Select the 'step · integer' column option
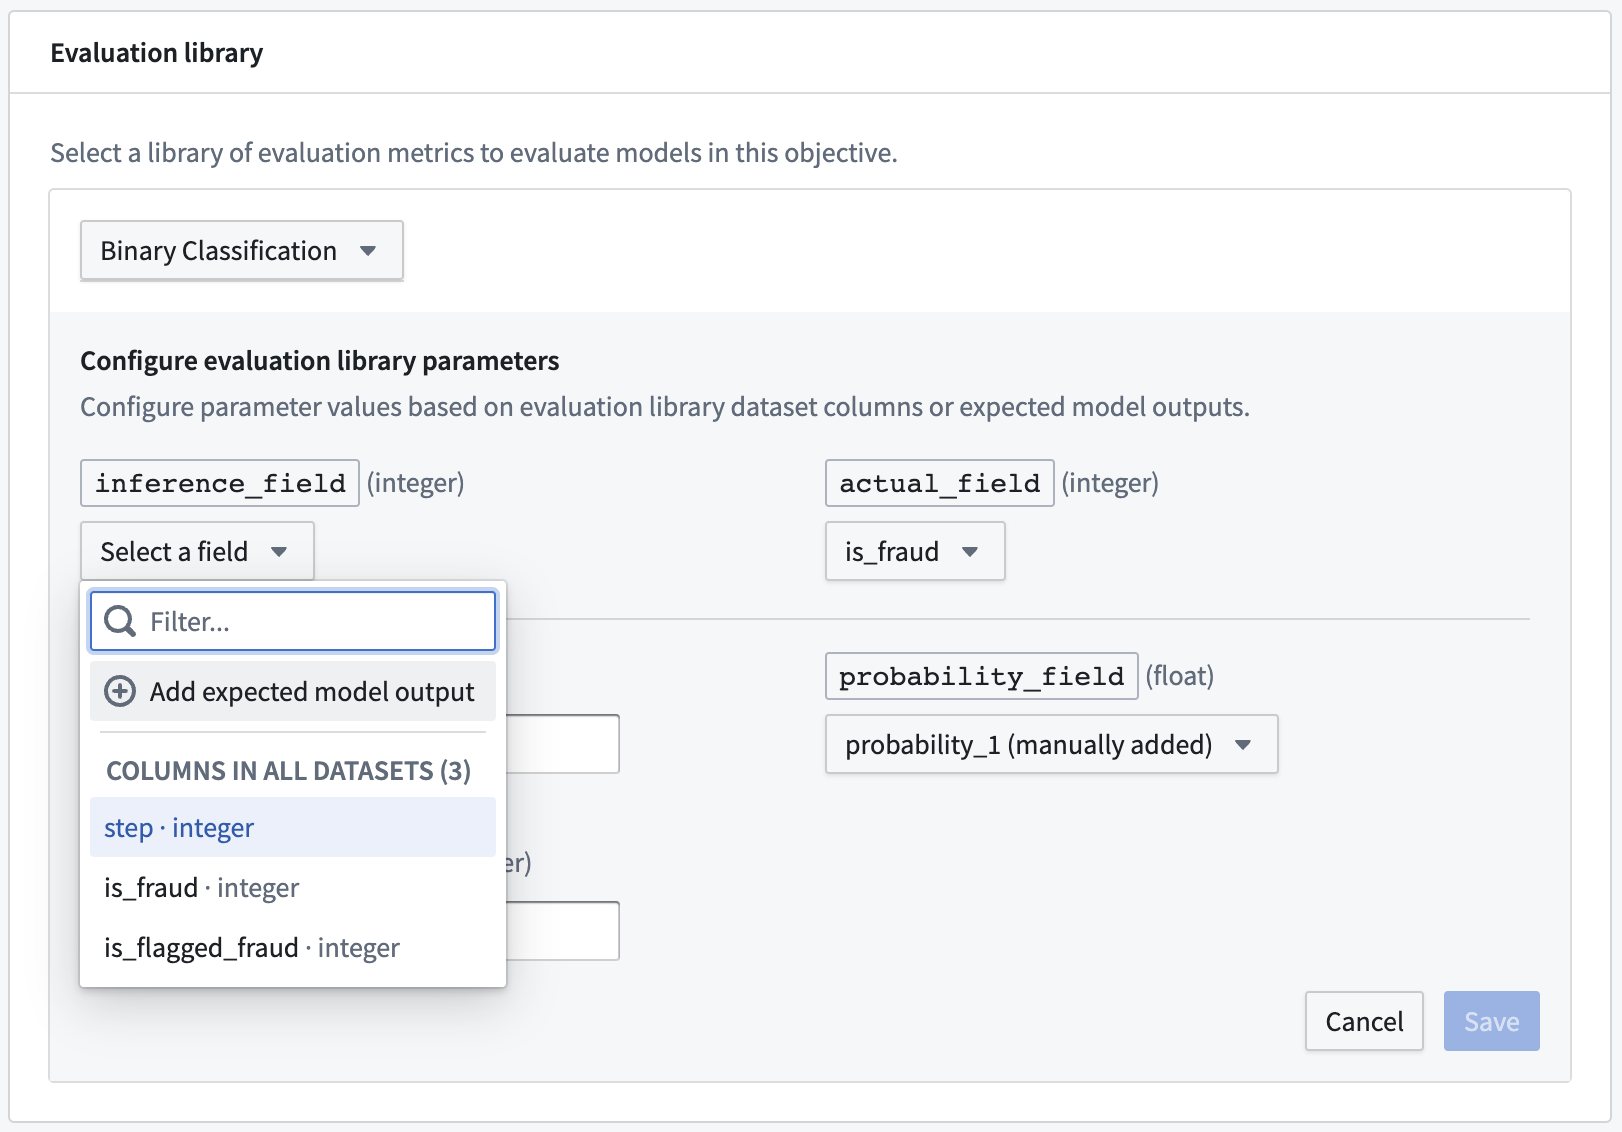 [x=293, y=827]
